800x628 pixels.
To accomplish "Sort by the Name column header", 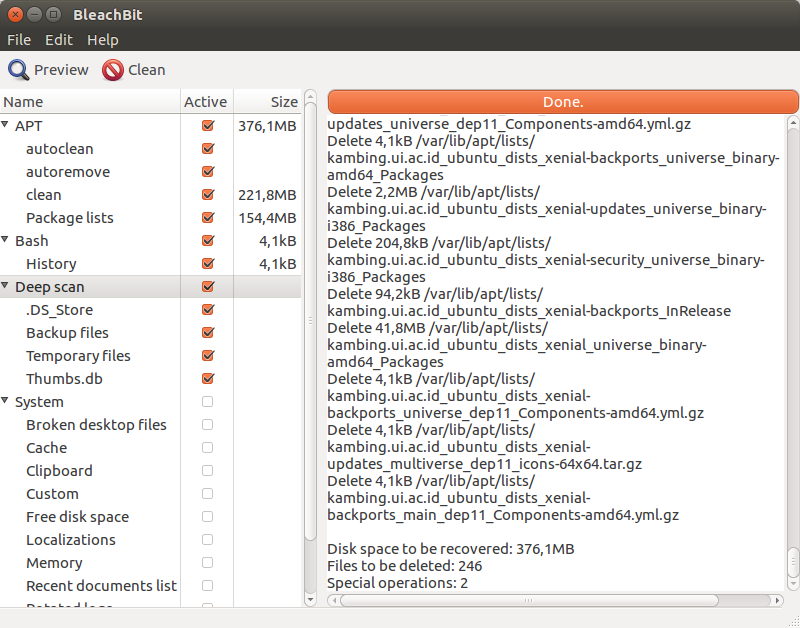I will [x=90, y=102].
